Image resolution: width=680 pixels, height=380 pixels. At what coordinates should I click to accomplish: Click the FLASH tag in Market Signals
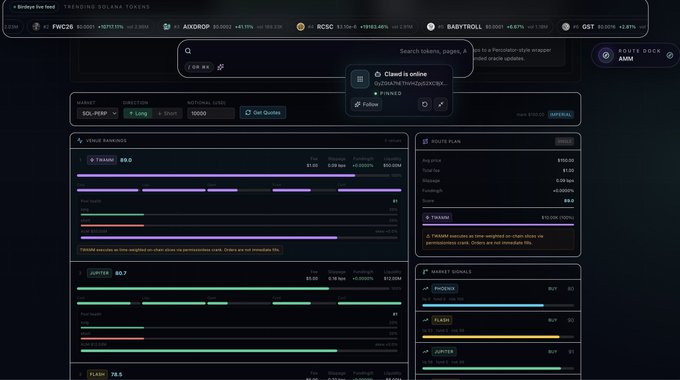[442, 320]
